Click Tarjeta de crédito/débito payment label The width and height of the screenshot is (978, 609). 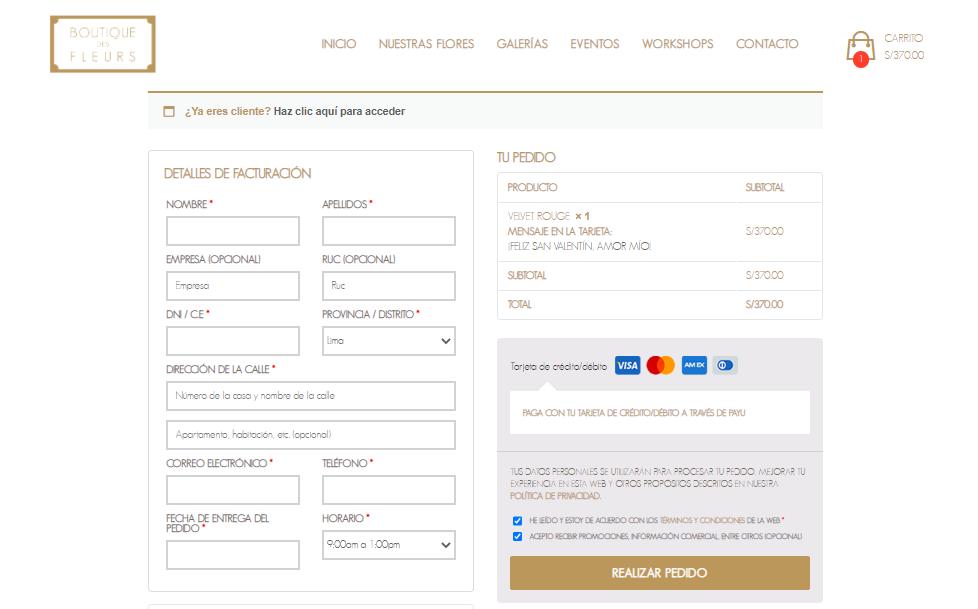point(558,367)
